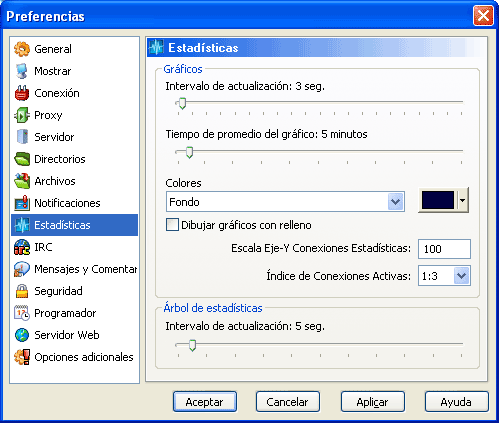Open the Seguridad padlock icon
The width and height of the screenshot is (499, 423).
[x=22, y=291]
